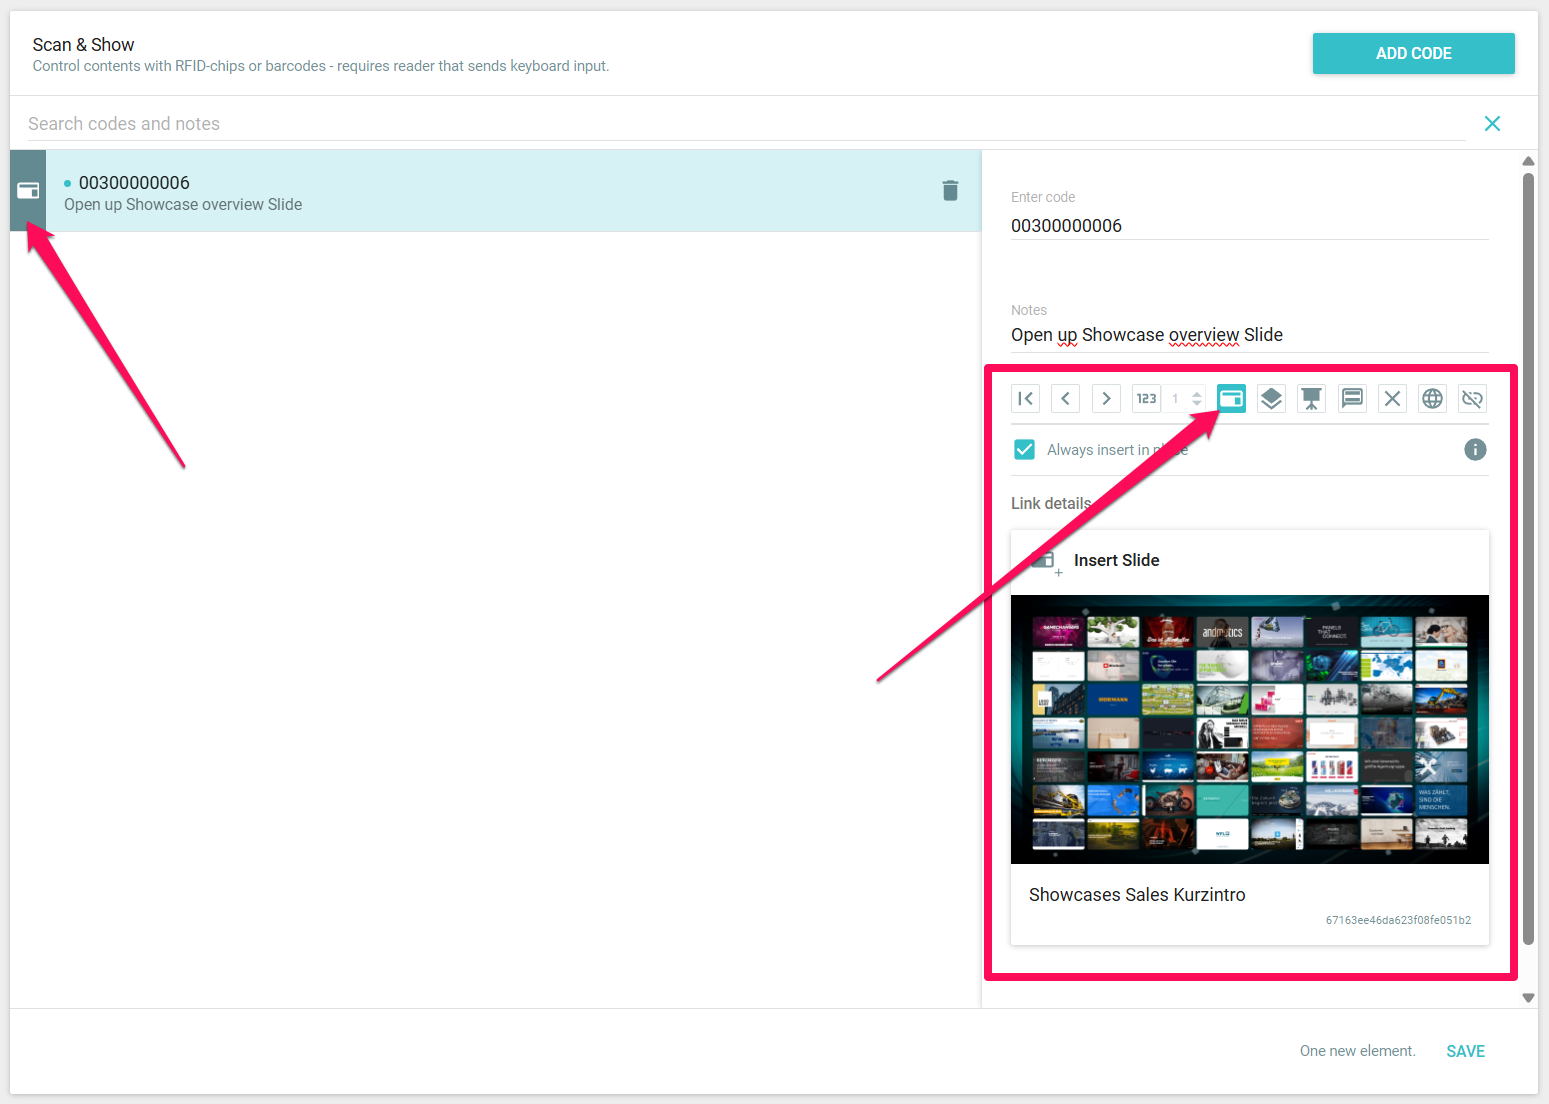Image resolution: width=1549 pixels, height=1104 pixels.
Task: Click the globe web link icon
Action: pyautogui.click(x=1432, y=399)
